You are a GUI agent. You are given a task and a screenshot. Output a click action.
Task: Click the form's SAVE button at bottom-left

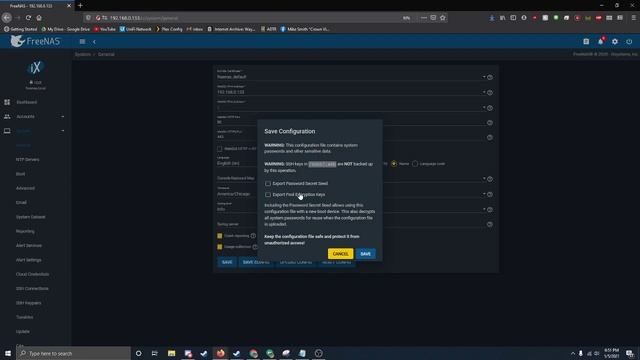pos(227,262)
